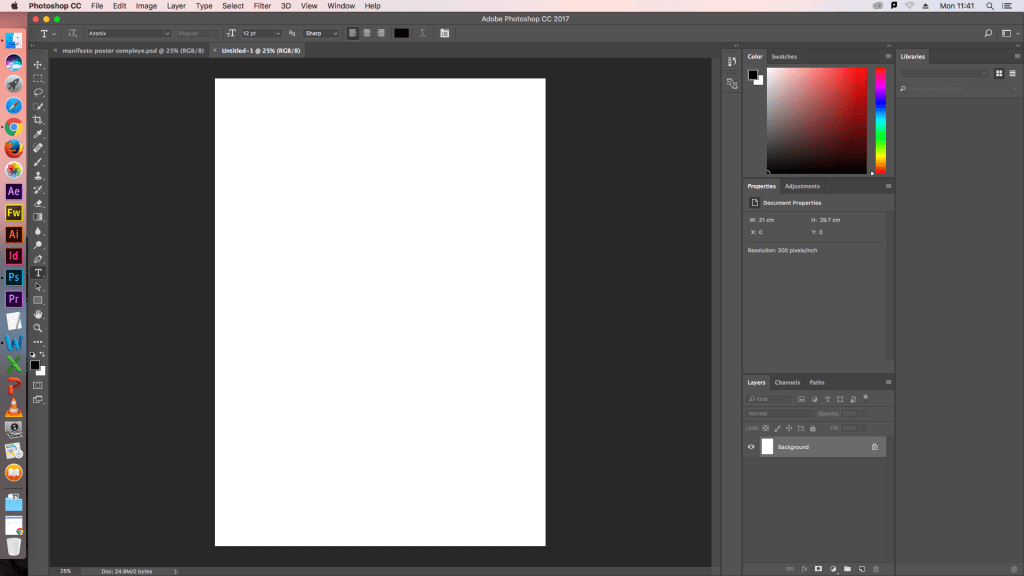This screenshot has height=576, width=1024.
Task: Activate the Hand tool
Action: (x=38, y=314)
